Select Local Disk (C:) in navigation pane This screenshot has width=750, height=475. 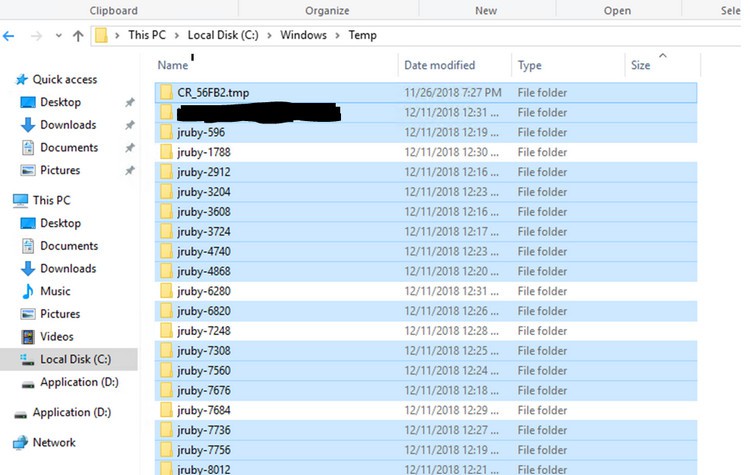[75, 359]
